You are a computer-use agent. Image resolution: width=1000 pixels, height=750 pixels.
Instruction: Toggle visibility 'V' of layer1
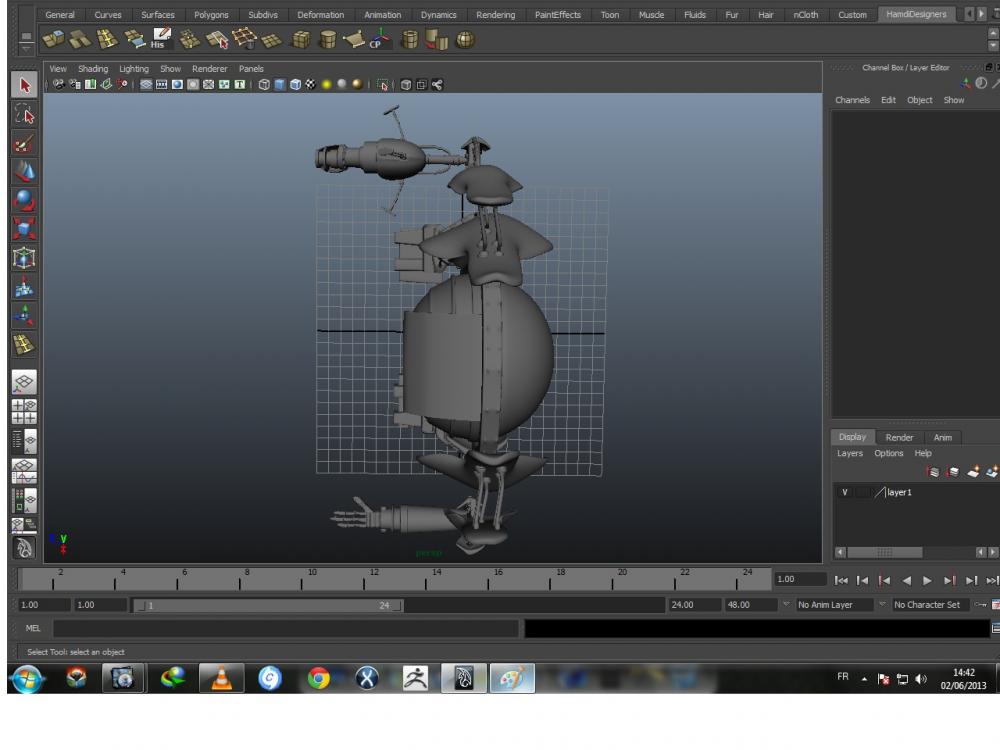coord(845,493)
